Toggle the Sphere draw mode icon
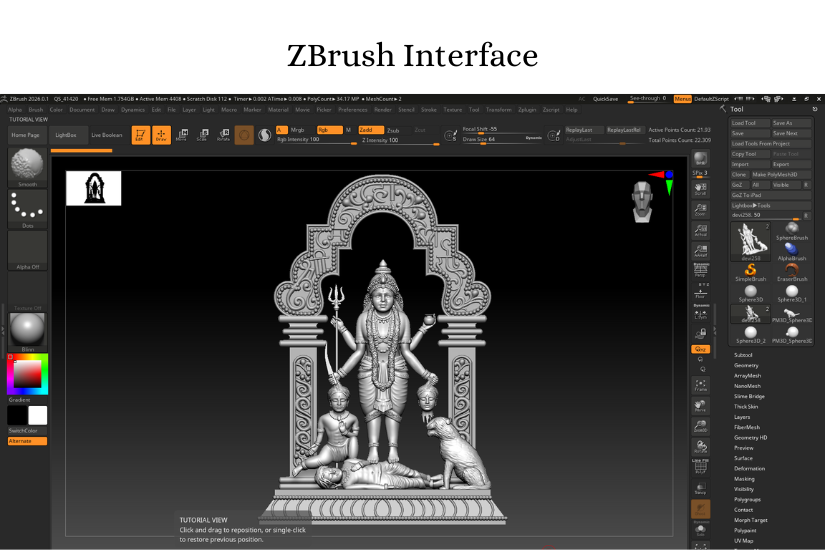 [244, 135]
